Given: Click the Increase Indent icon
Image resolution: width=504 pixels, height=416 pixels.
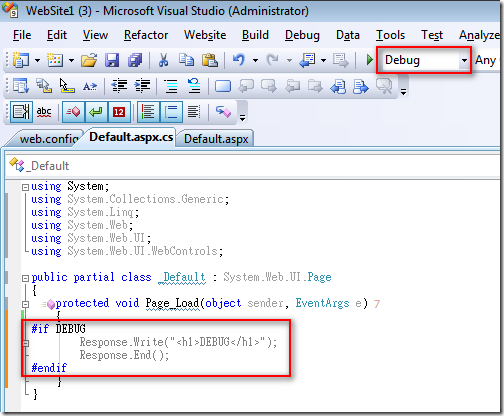Looking at the screenshot, I should (142, 86).
